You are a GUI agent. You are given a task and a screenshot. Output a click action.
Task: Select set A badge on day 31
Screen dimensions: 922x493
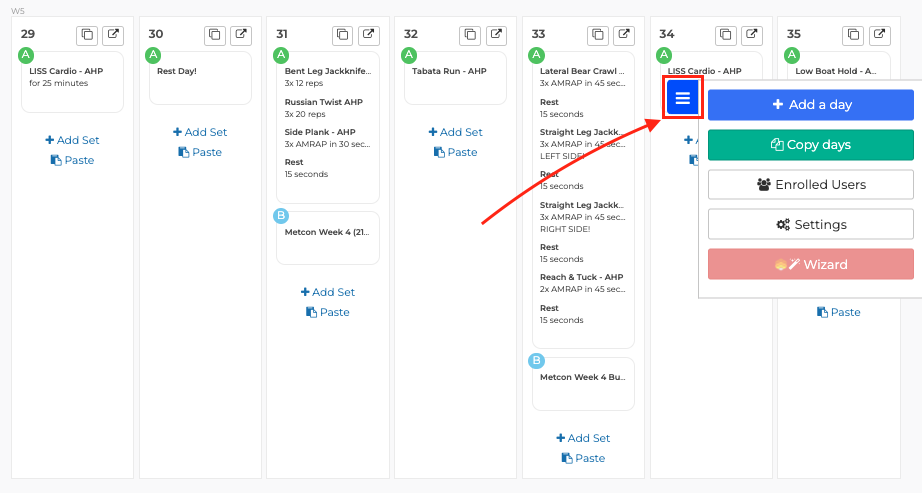point(281,55)
